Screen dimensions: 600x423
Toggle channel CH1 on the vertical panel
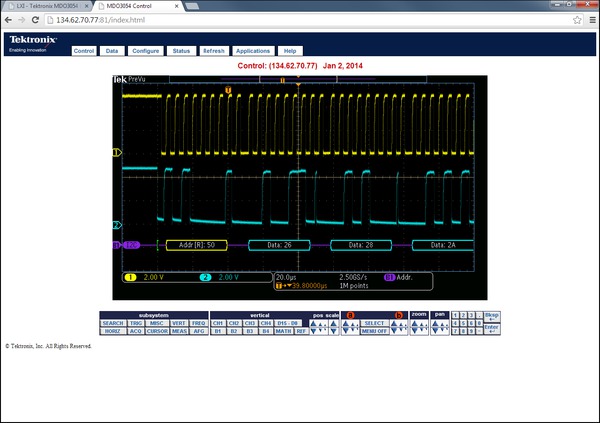(x=218, y=323)
